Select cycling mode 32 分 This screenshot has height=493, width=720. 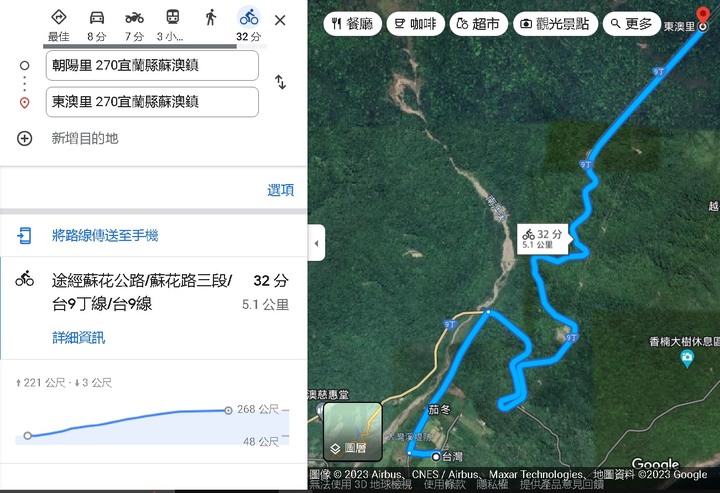tap(249, 25)
